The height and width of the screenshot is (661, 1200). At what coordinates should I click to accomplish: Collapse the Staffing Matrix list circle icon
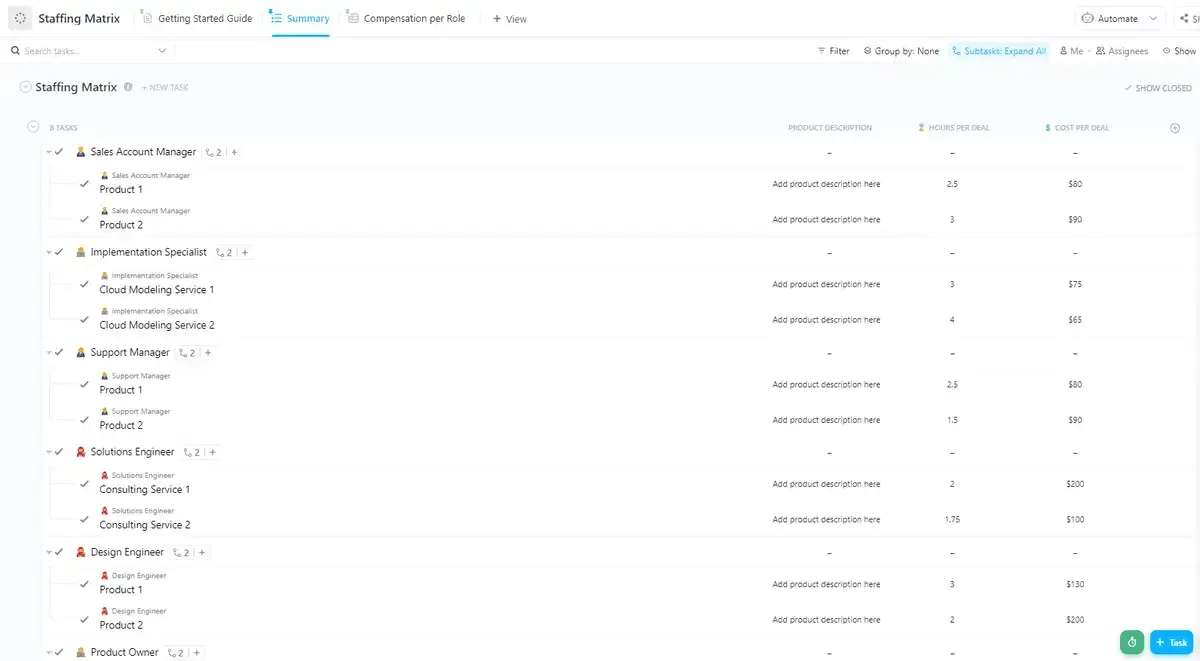(25, 87)
